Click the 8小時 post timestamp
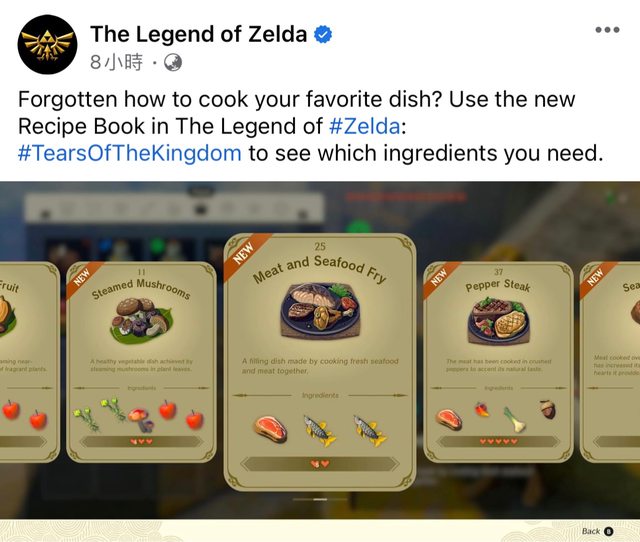Screen dimensions: 640x542 [117, 62]
